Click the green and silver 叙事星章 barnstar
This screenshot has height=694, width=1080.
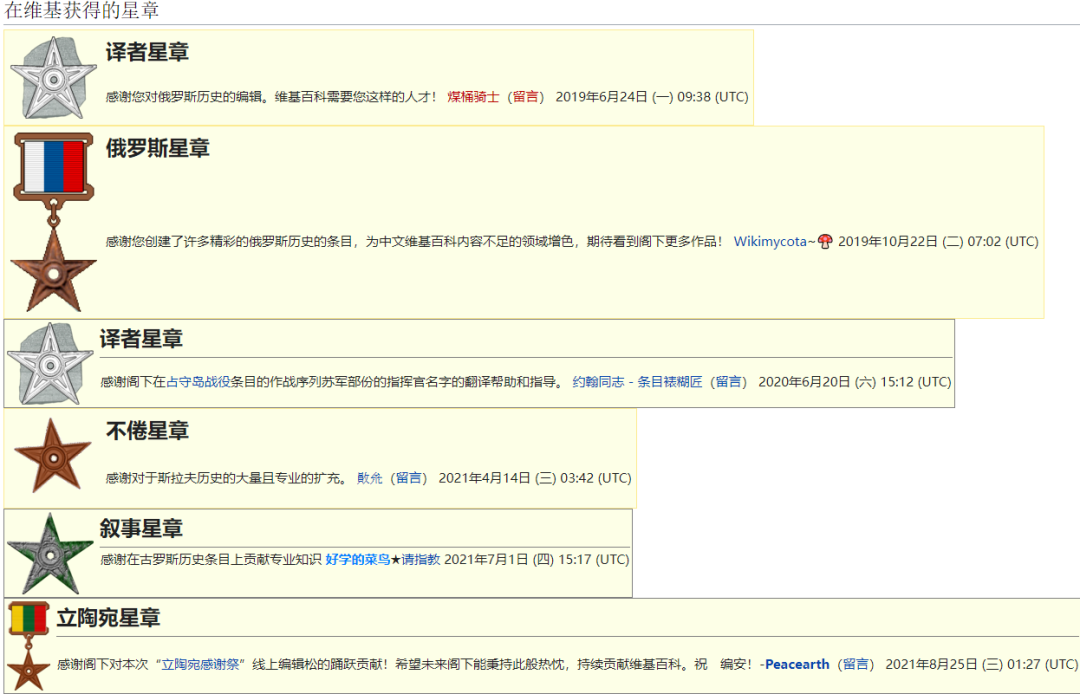pos(50,553)
